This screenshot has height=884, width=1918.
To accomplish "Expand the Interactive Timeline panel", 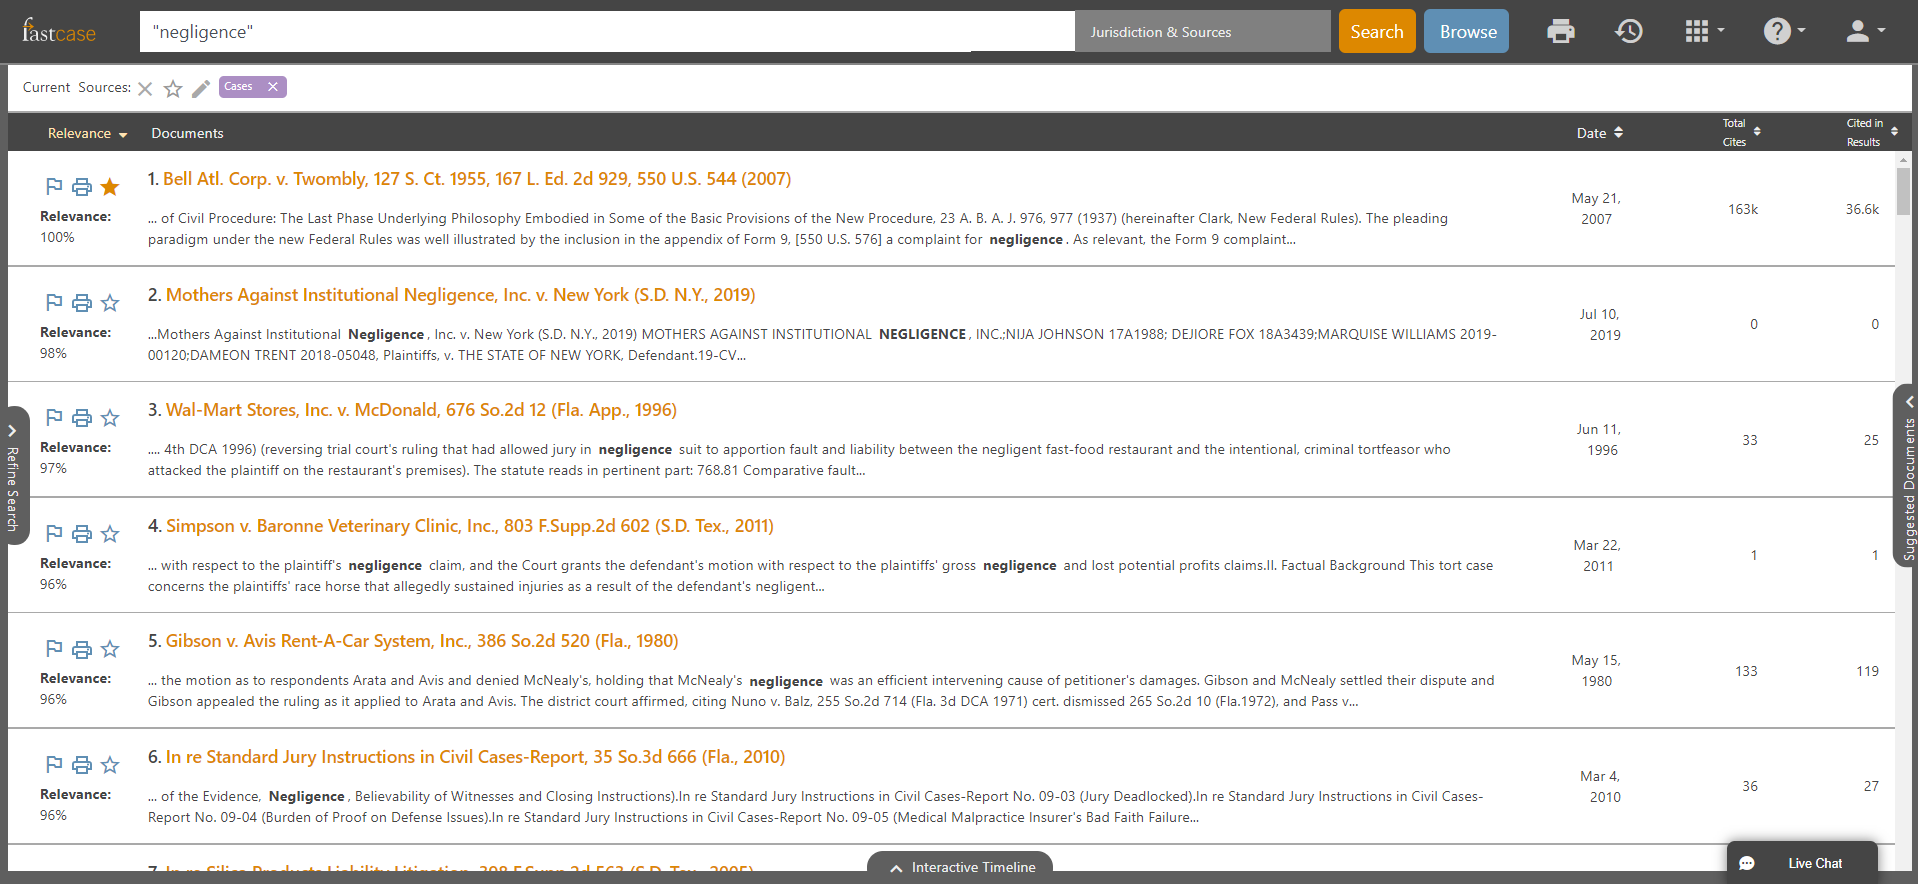I will coord(960,867).
